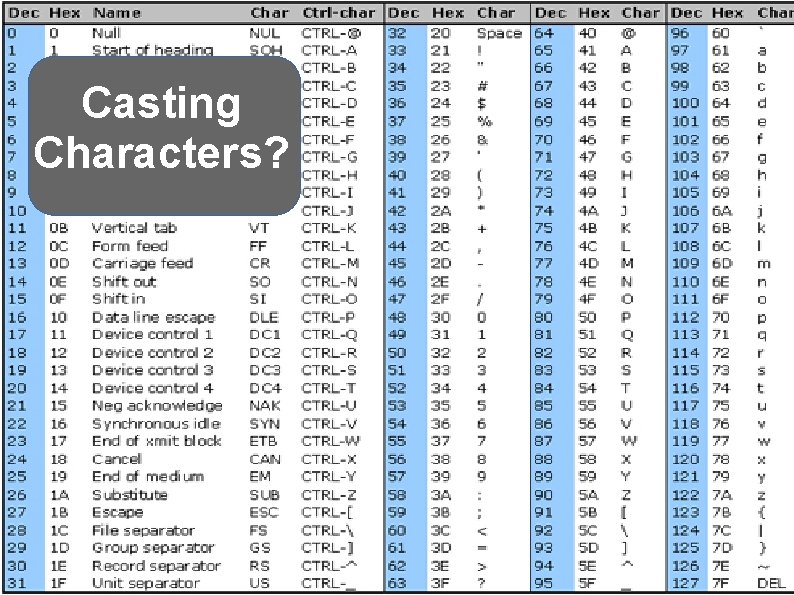The height and width of the screenshot is (595, 794).
Task: Click hex value '1F' cell
Action: click(58, 583)
